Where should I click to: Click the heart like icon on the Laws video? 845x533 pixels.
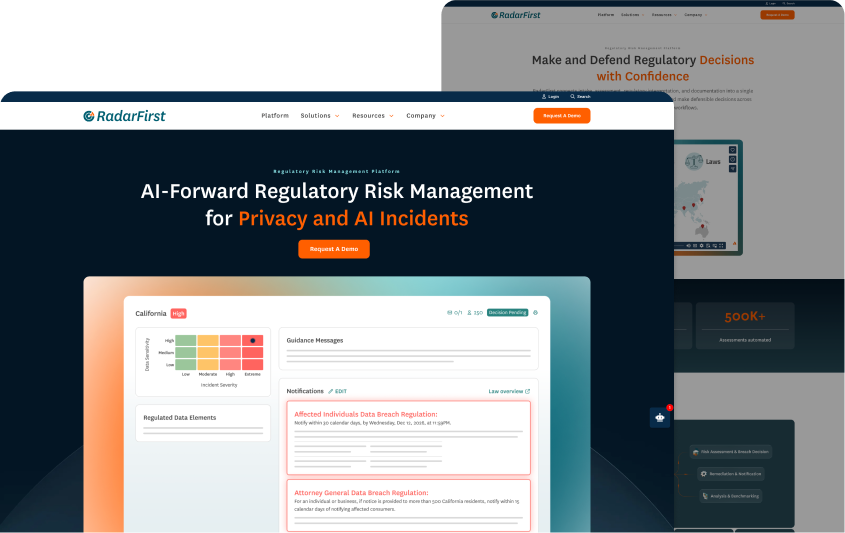point(732,150)
